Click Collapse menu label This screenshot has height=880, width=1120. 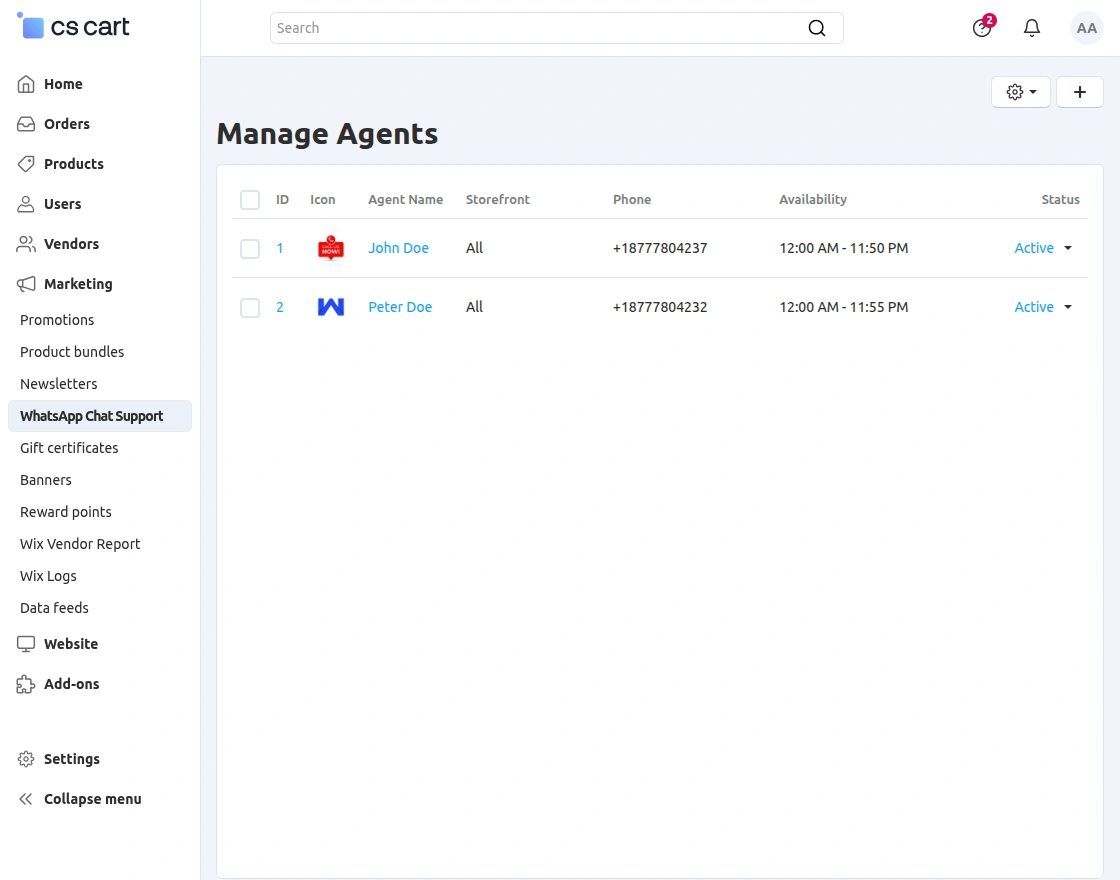(93, 799)
